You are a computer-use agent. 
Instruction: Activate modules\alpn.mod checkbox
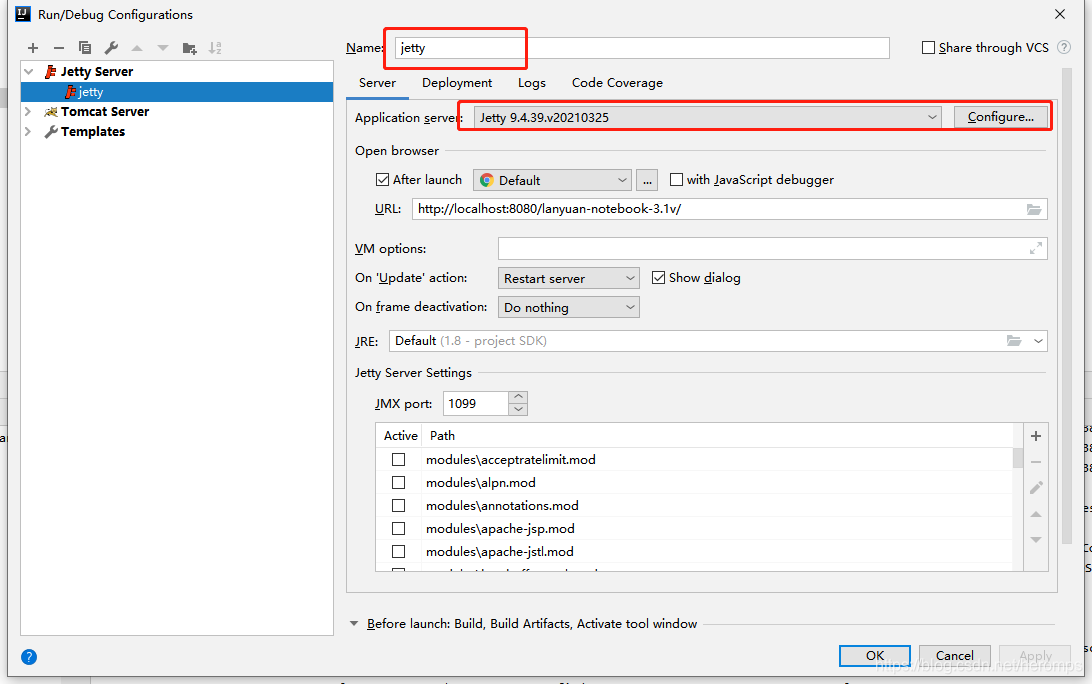click(x=398, y=483)
